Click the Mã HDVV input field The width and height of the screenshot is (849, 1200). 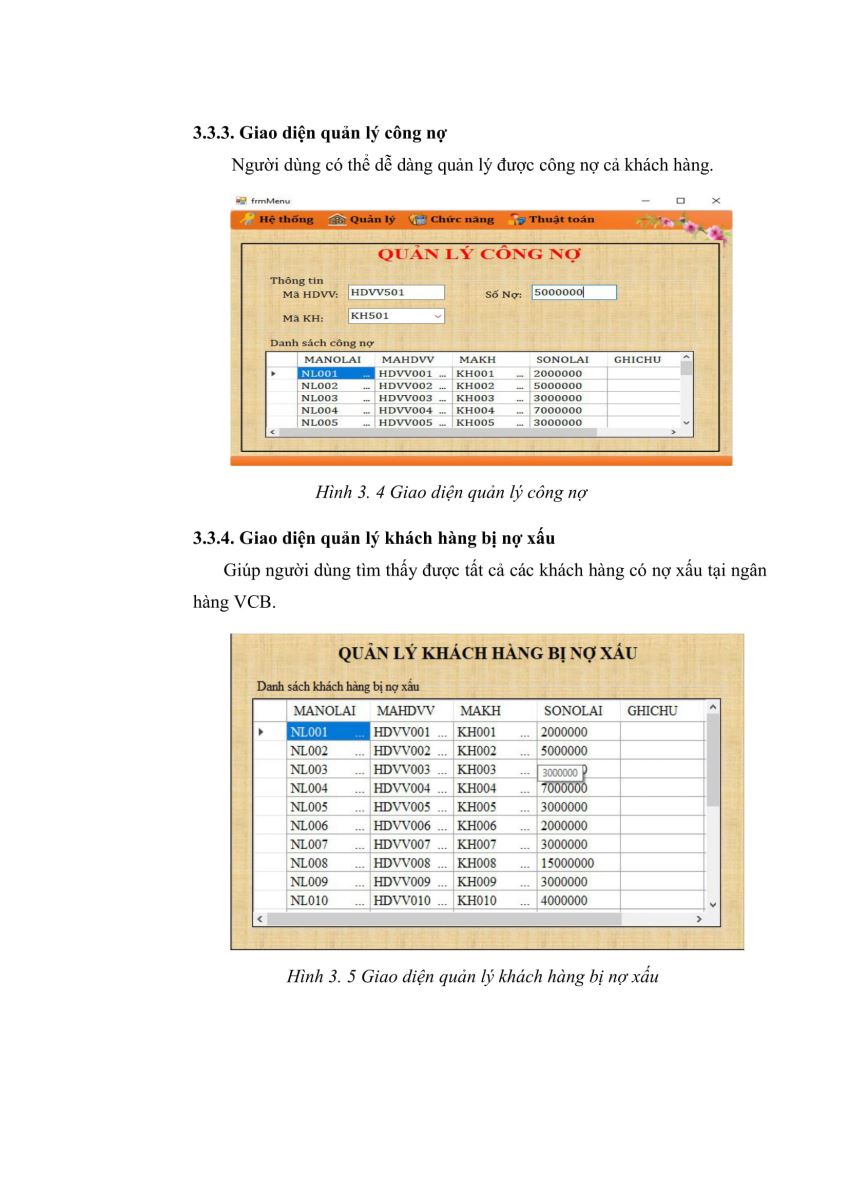(x=396, y=292)
